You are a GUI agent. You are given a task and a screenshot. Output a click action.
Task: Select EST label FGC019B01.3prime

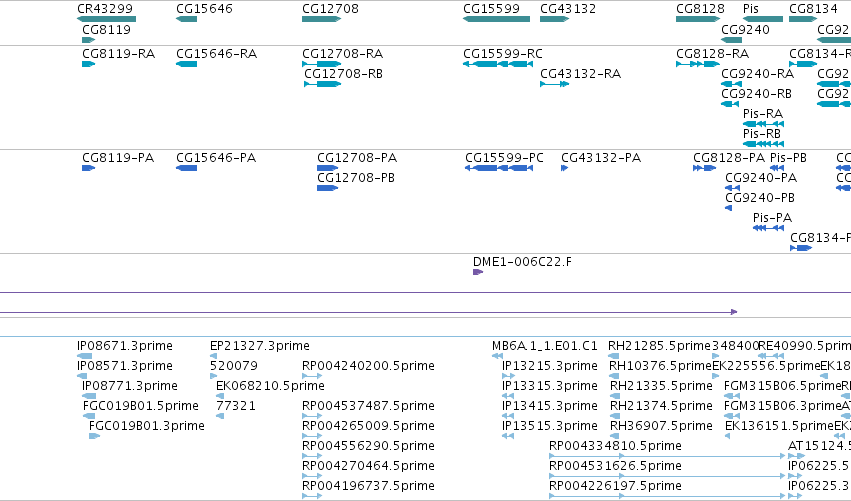[x=147, y=427]
